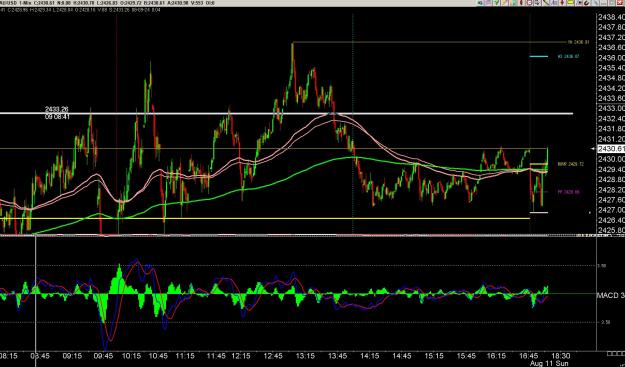Click price axis value 2431.20
The width and height of the screenshot is (625, 367).
[x=611, y=139]
